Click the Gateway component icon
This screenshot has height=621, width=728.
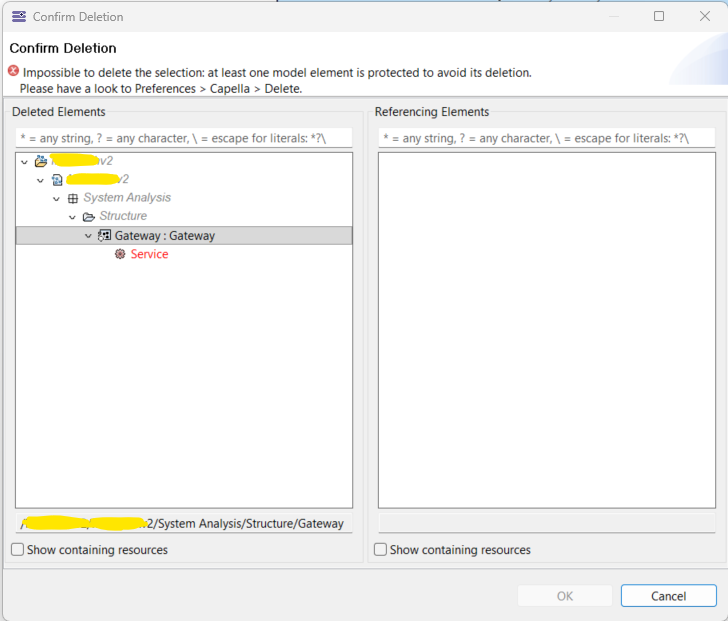(x=104, y=236)
